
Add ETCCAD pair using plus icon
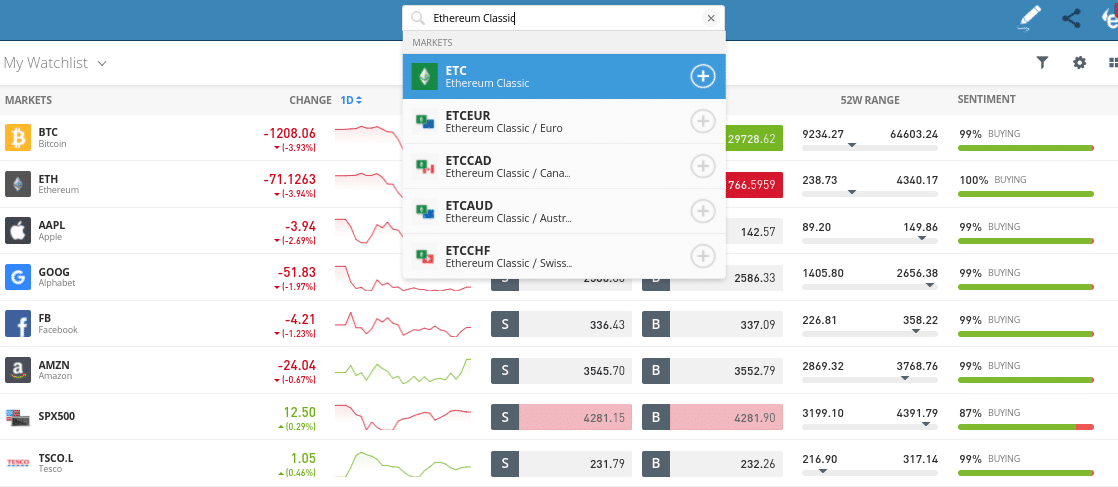click(703, 166)
